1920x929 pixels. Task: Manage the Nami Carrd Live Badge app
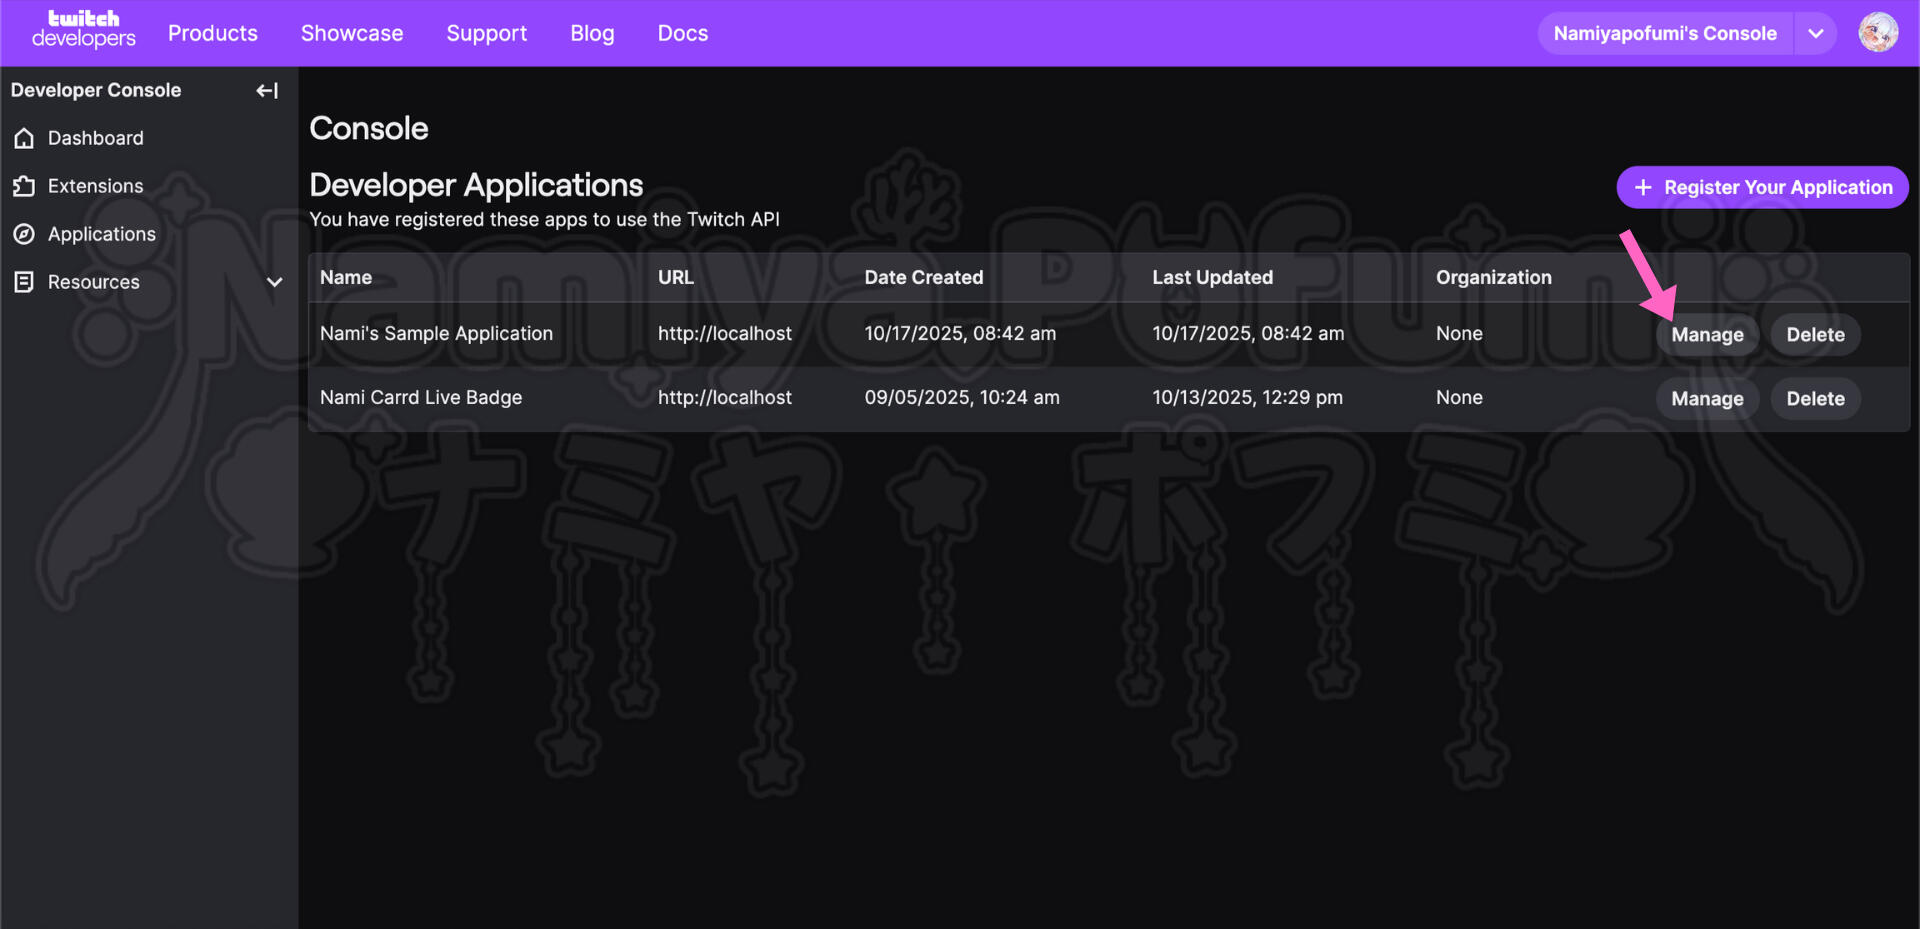[1707, 399]
